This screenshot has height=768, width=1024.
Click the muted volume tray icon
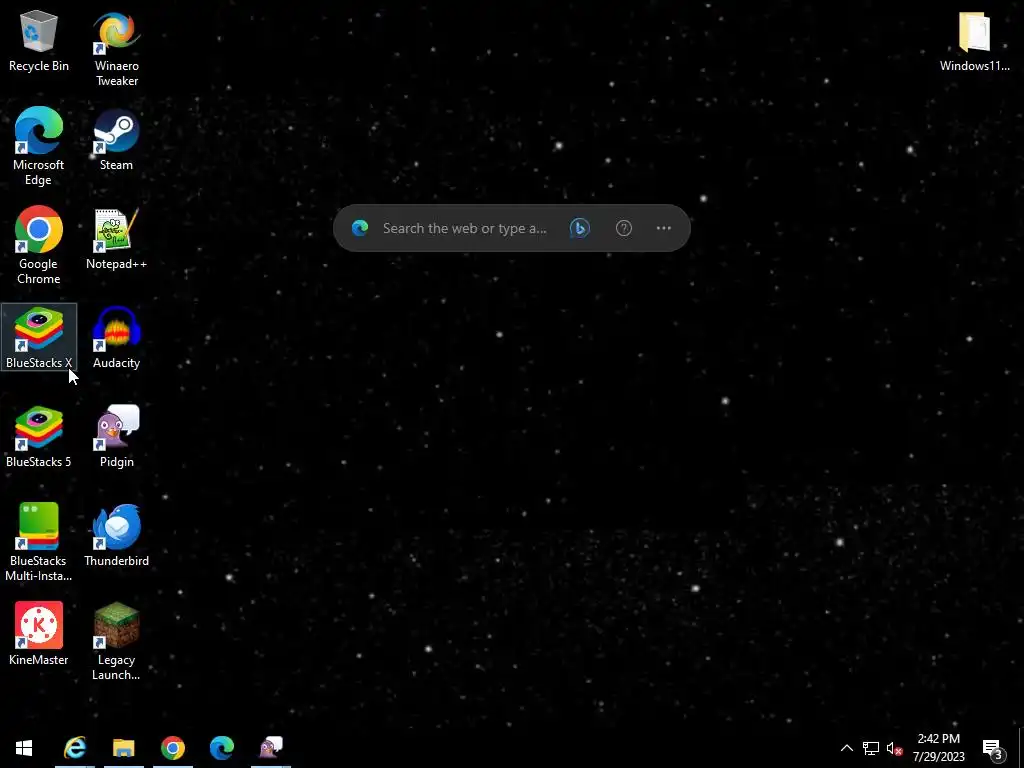895,748
